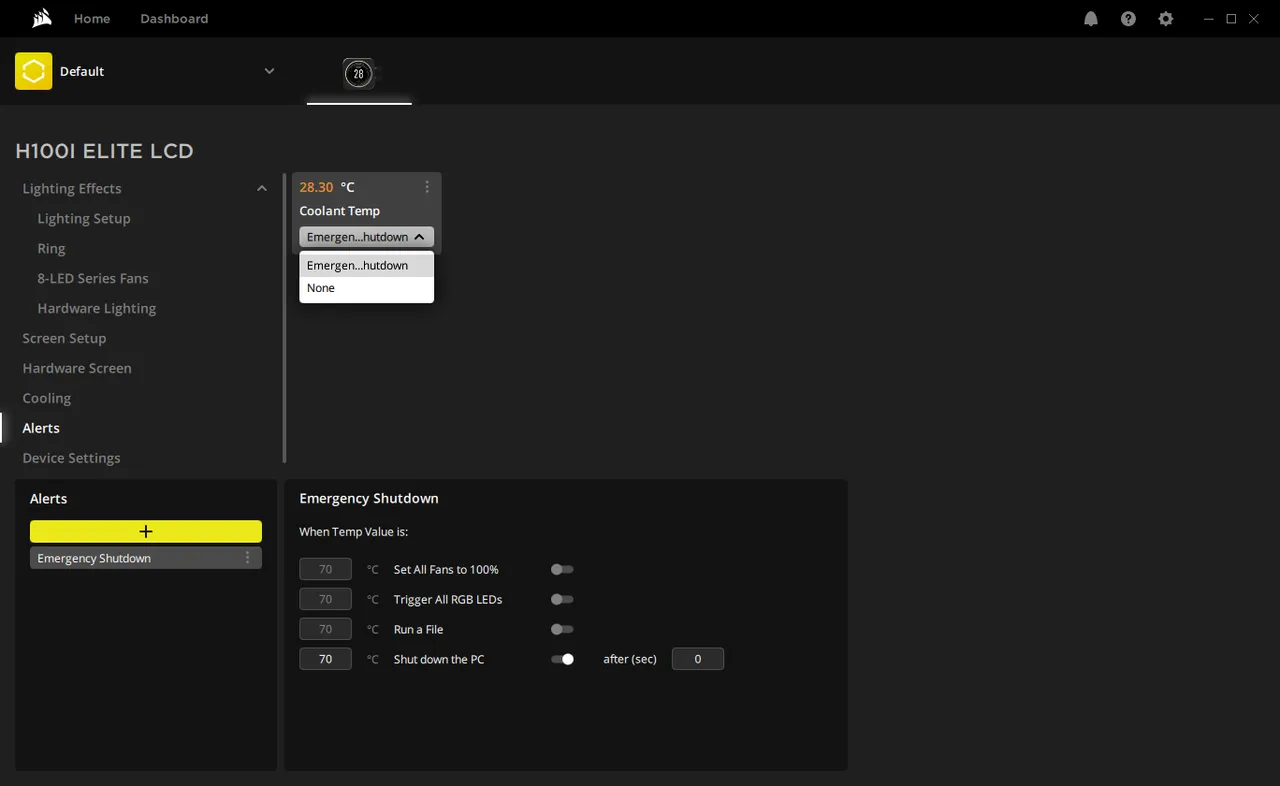Click the 28.30 coolant temperature reading
Image resolution: width=1280 pixels, height=786 pixels.
point(317,187)
